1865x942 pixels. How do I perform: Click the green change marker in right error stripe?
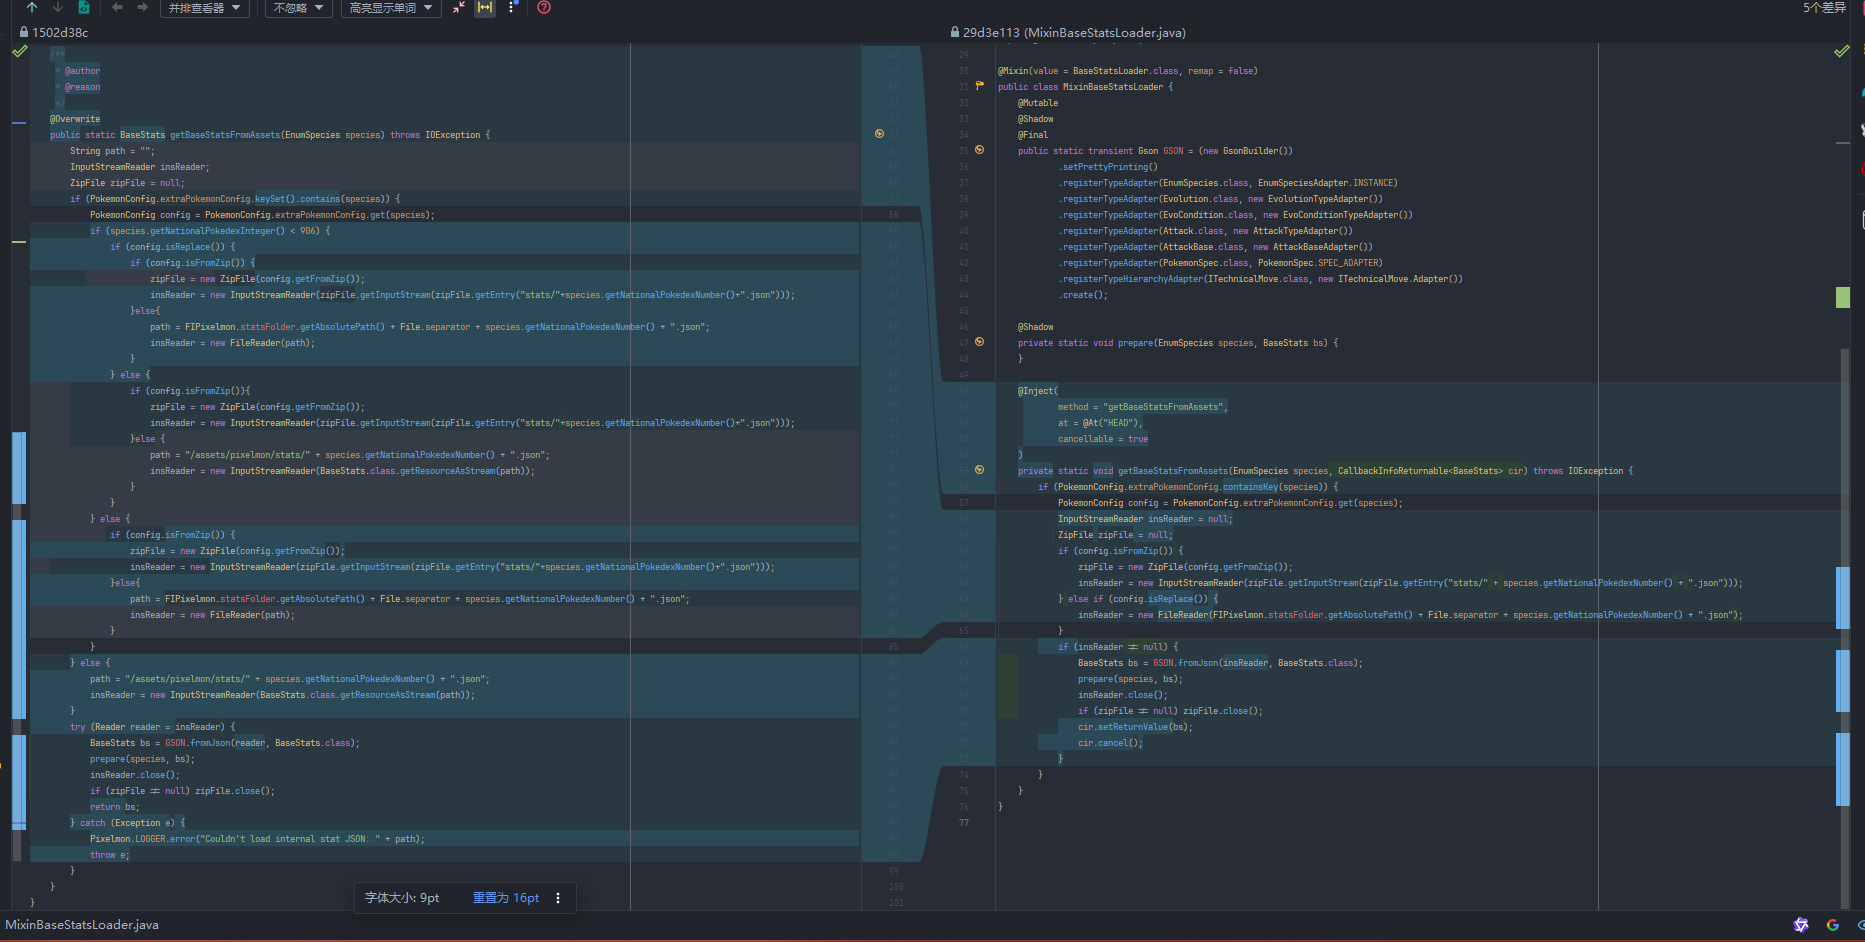point(1842,297)
